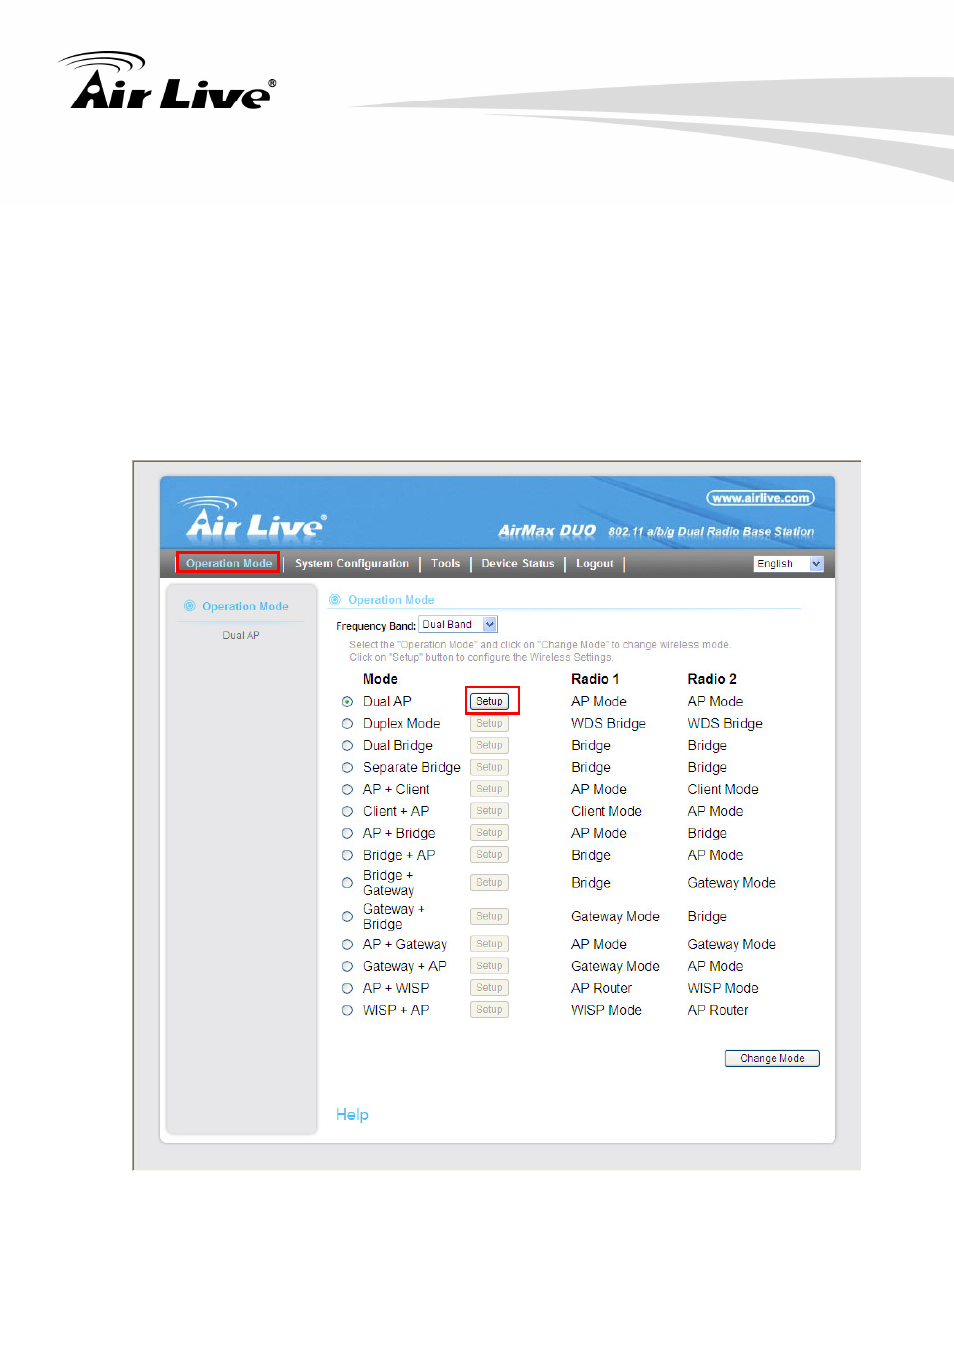
Task: Select the AP + WISP radio button
Action: tap(347, 989)
